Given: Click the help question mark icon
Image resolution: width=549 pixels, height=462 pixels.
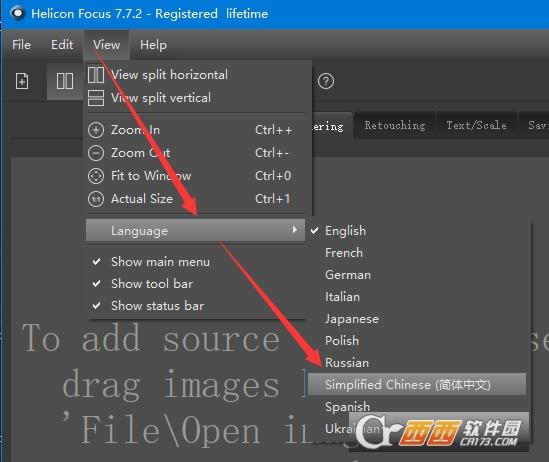Looking at the screenshot, I should (326, 81).
